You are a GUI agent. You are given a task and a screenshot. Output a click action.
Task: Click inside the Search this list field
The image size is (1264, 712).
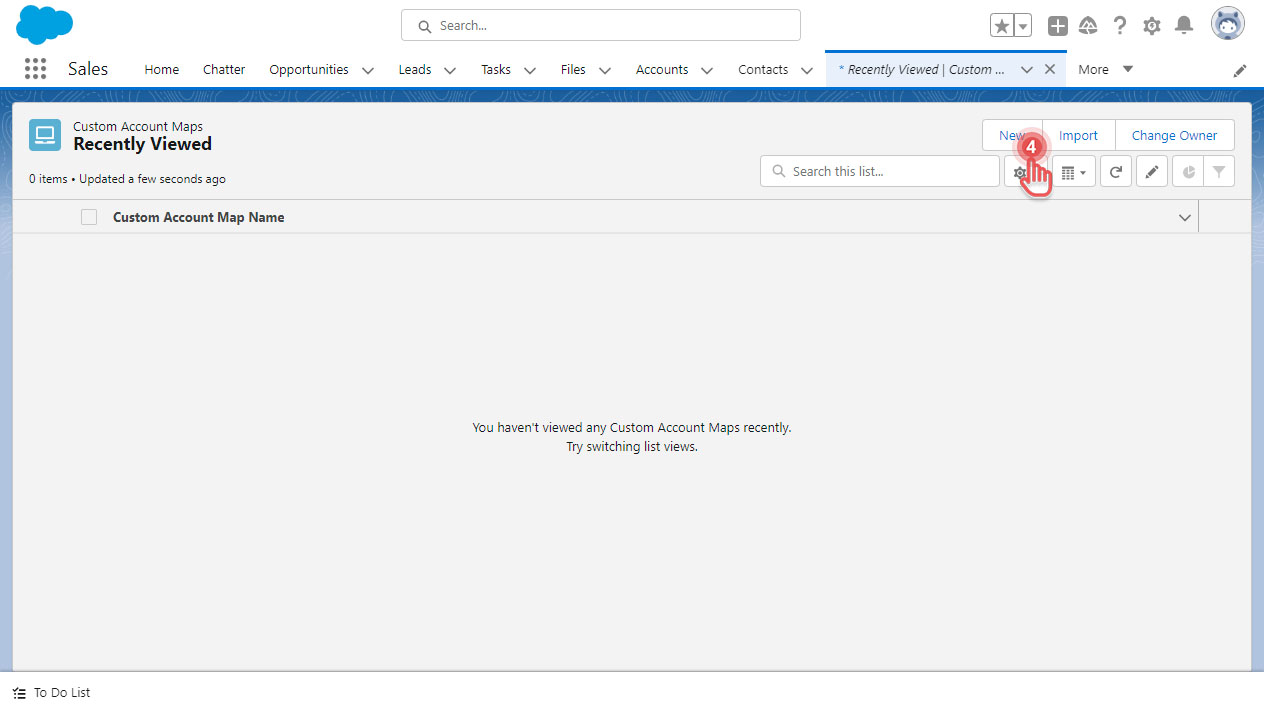[880, 171]
